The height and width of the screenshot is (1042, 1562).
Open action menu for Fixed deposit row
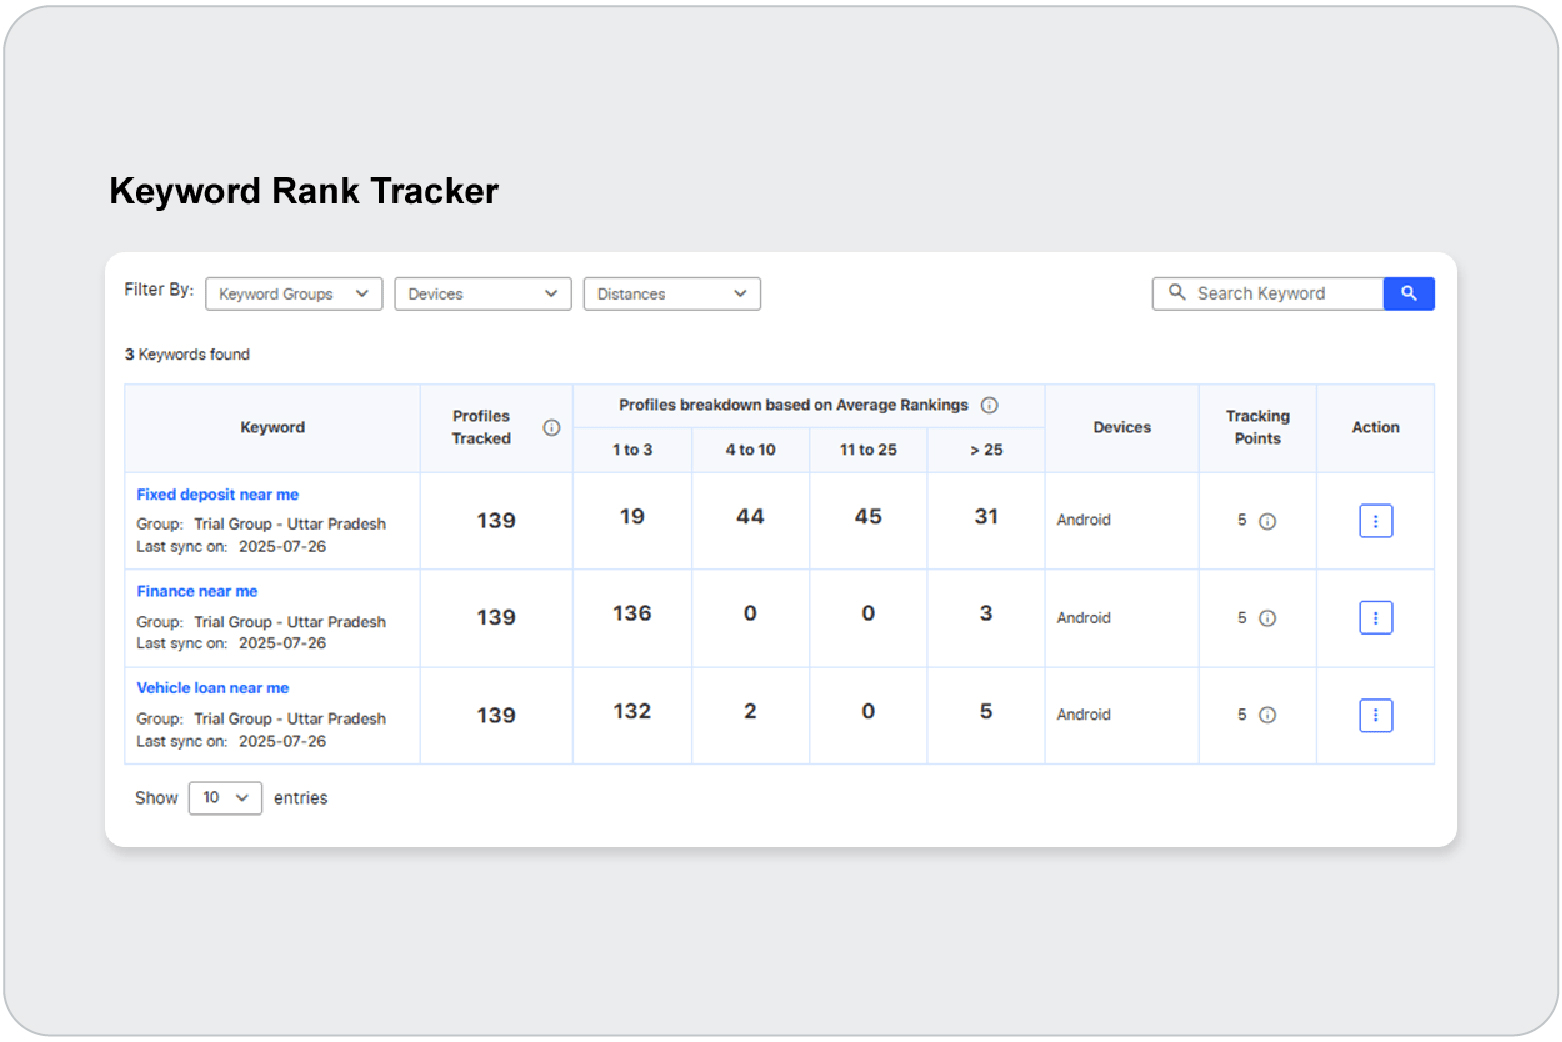(1375, 521)
